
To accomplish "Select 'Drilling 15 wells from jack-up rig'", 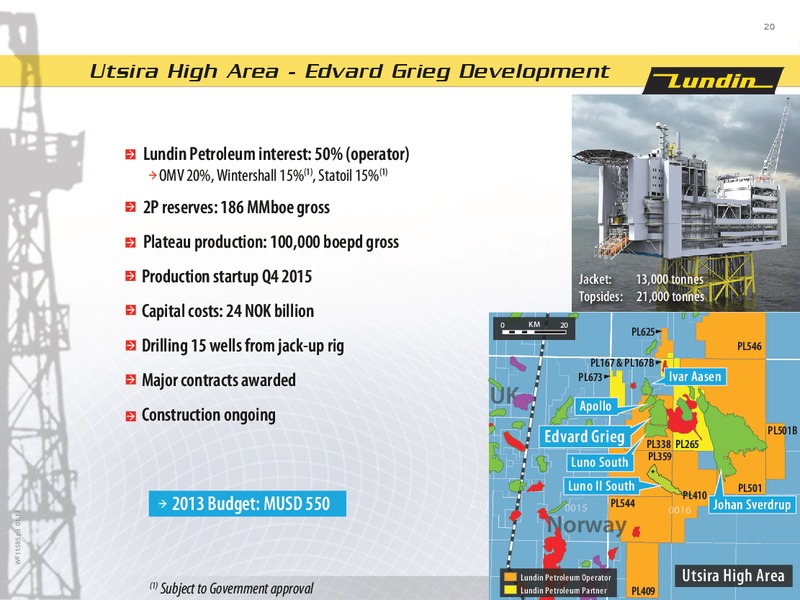I will 243,345.
